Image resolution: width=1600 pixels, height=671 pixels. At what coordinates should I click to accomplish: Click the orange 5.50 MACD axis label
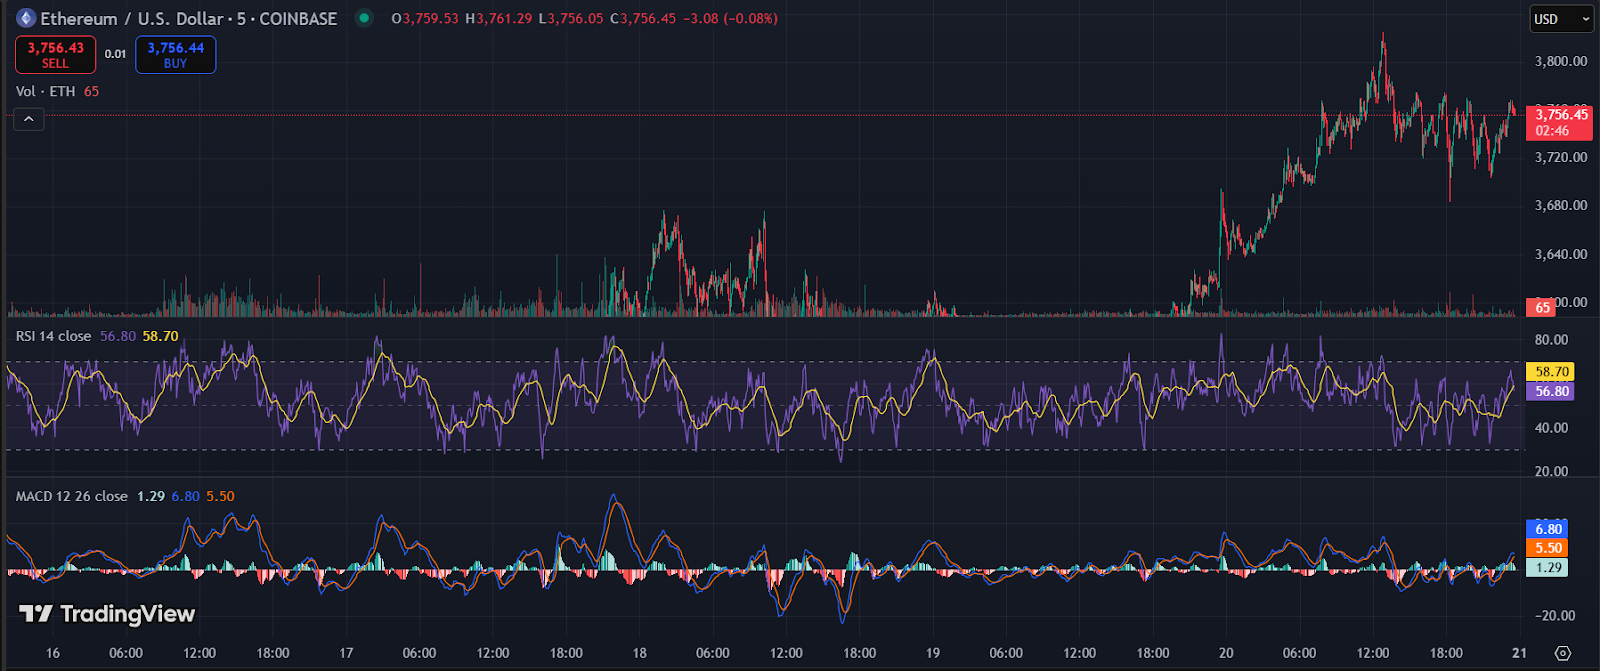pos(1547,548)
